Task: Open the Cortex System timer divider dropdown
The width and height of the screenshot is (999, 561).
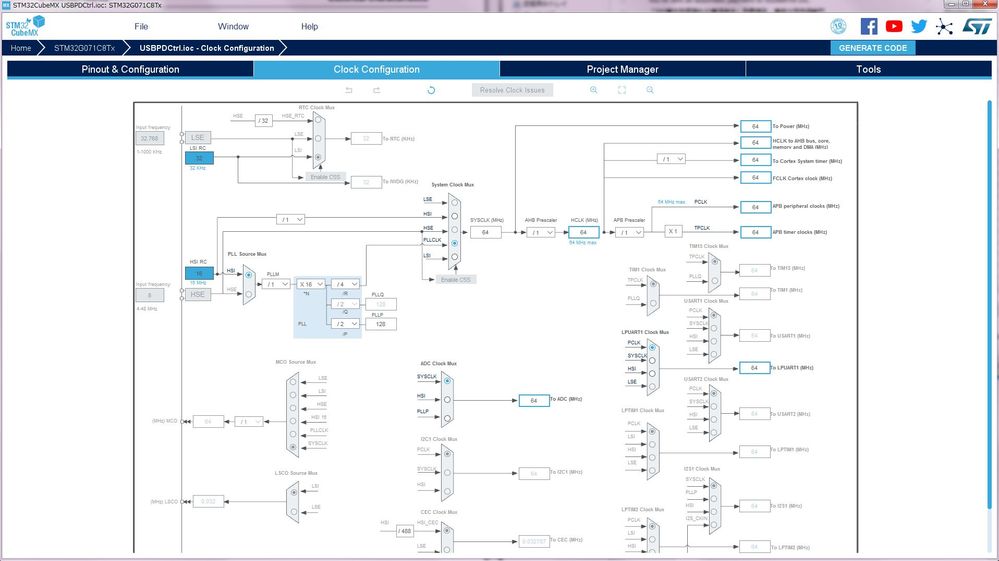Action: pos(671,159)
